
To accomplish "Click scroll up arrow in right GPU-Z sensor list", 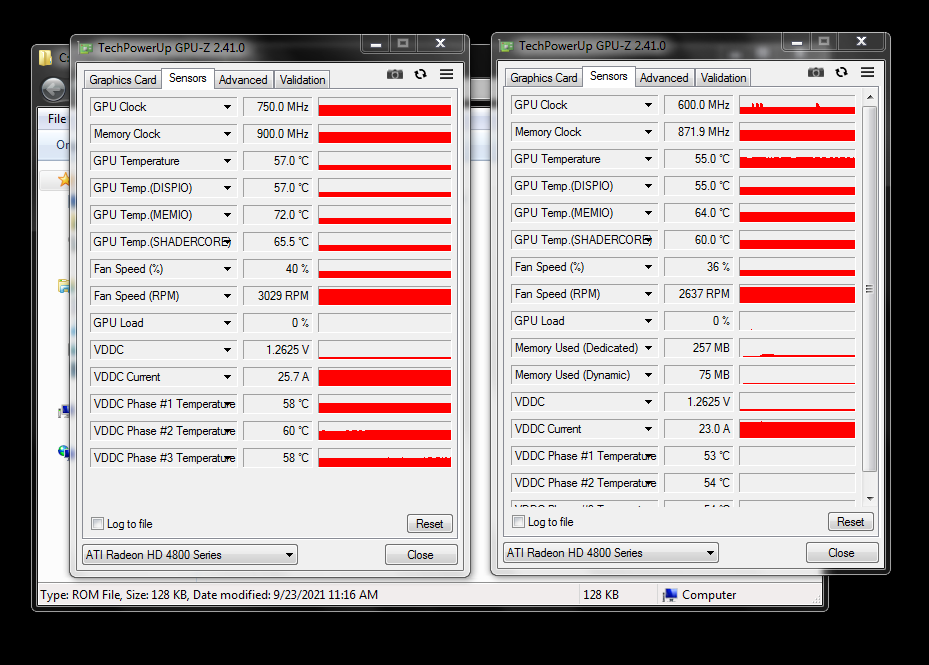I will (x=870, y=97).
